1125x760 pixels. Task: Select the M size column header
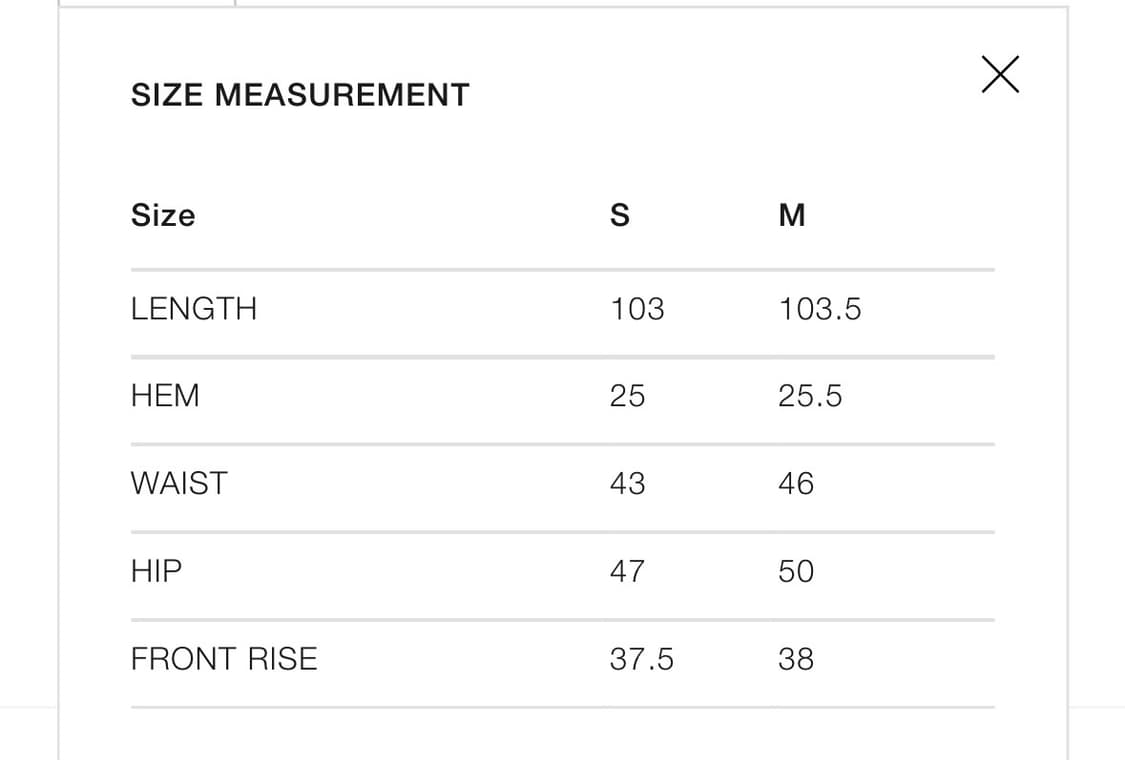tap(792, 216)
